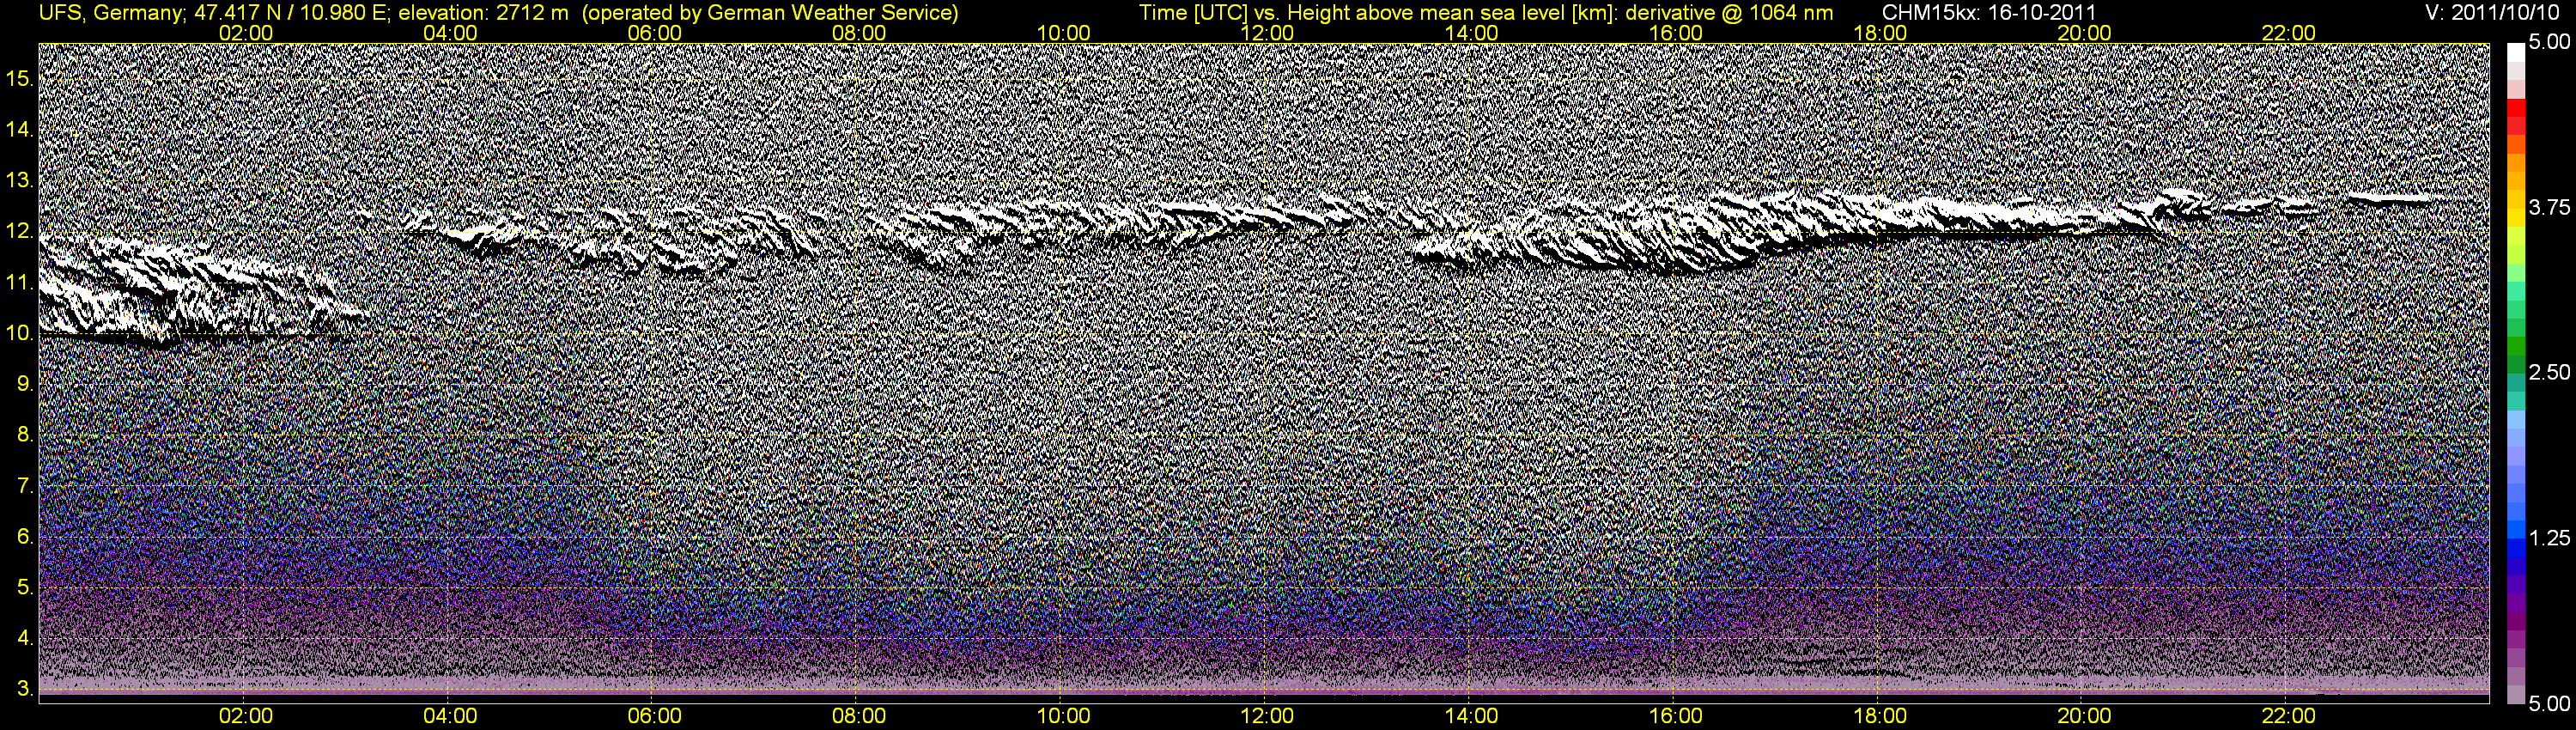Click the '7.' height axis label
Screen dimensions: 2576x730
25,485
